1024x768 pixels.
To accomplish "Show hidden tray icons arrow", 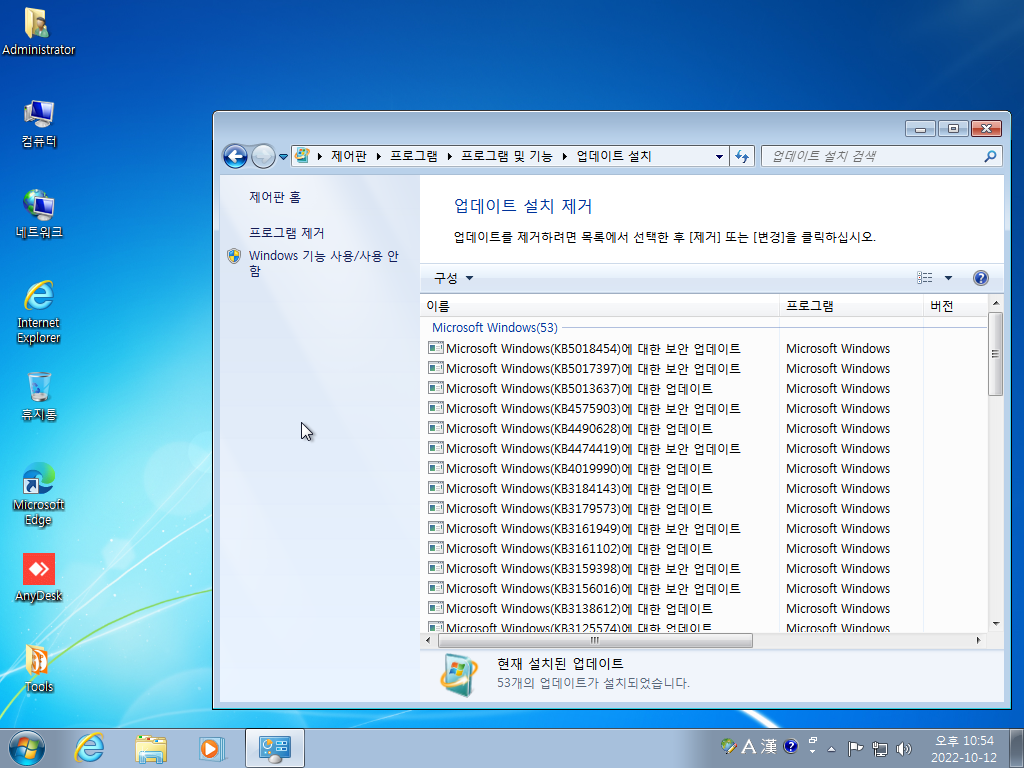I will click(x=831, y=749).
